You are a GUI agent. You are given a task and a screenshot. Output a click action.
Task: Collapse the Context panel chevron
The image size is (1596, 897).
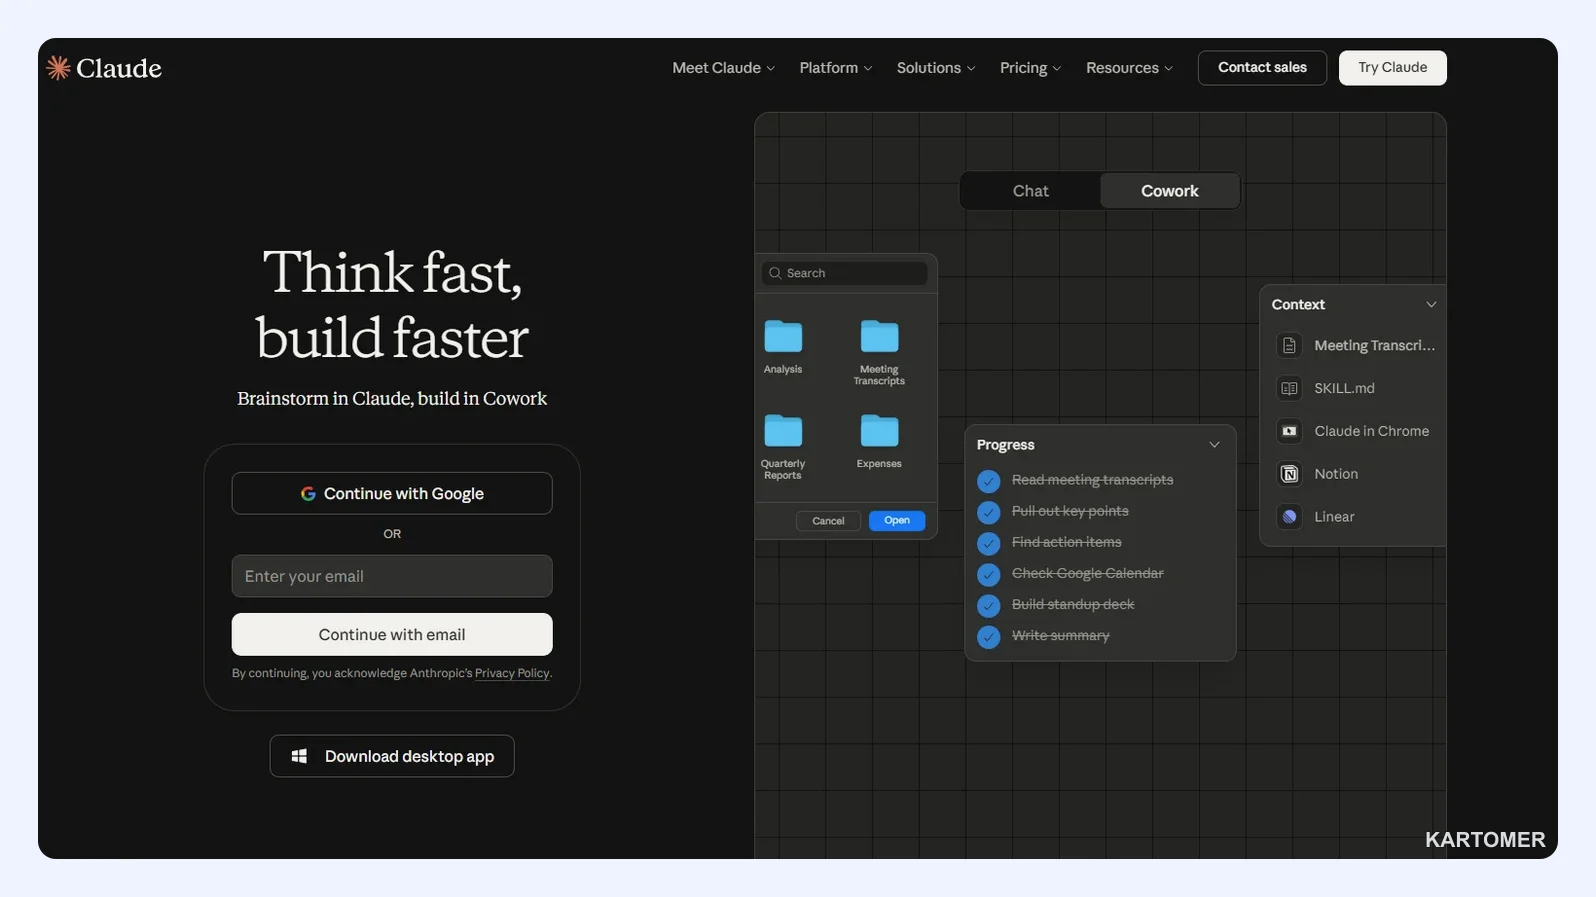(1431, 305)
